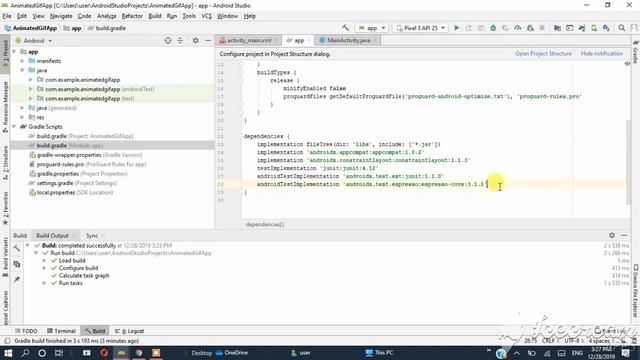Click the filter icon in Build panel sidebar
The image size is (640, 360).
click(x=17, y=264)
